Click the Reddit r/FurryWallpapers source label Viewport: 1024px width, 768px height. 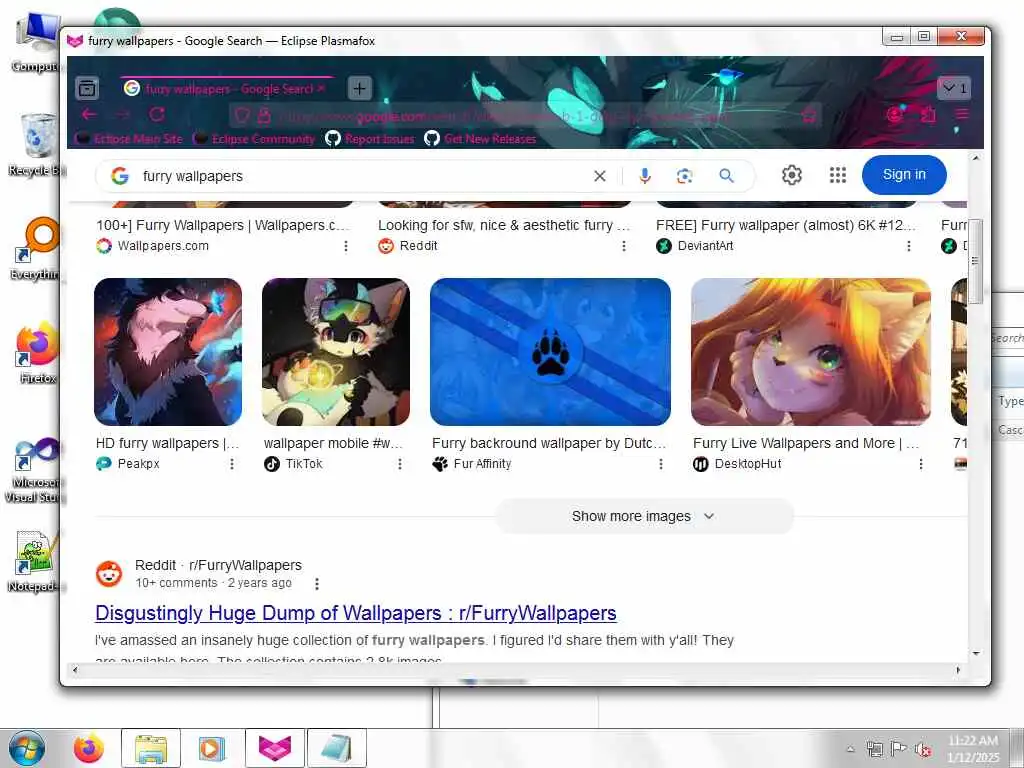point(218,566)
